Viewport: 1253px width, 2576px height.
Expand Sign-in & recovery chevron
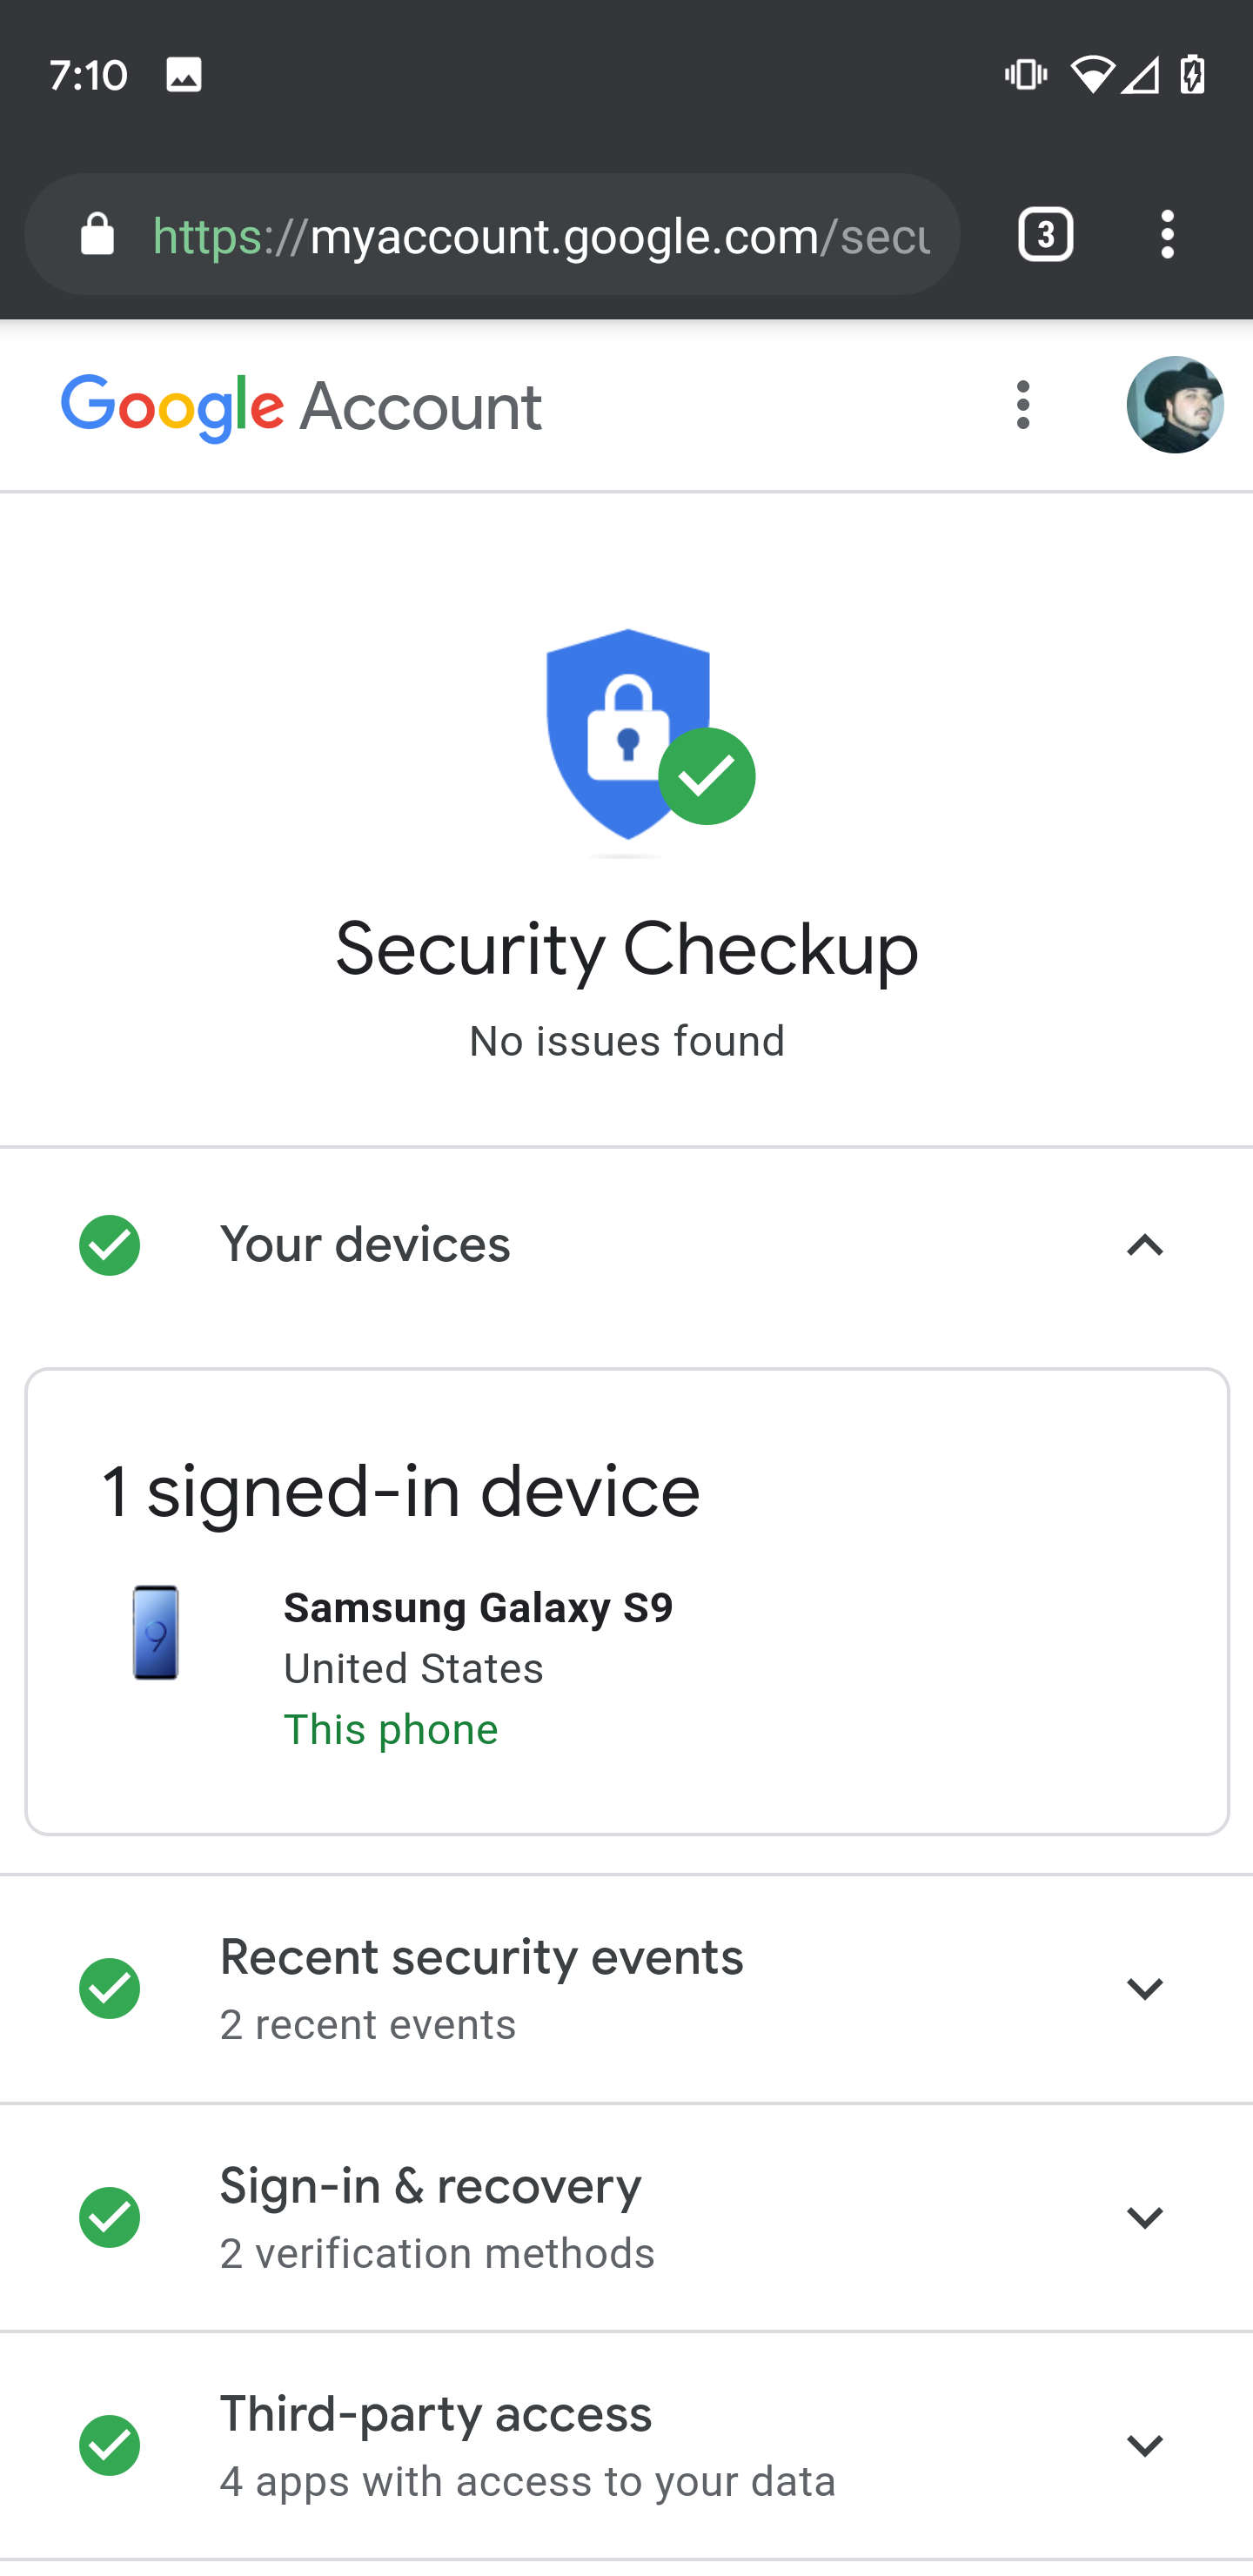1145,2217
